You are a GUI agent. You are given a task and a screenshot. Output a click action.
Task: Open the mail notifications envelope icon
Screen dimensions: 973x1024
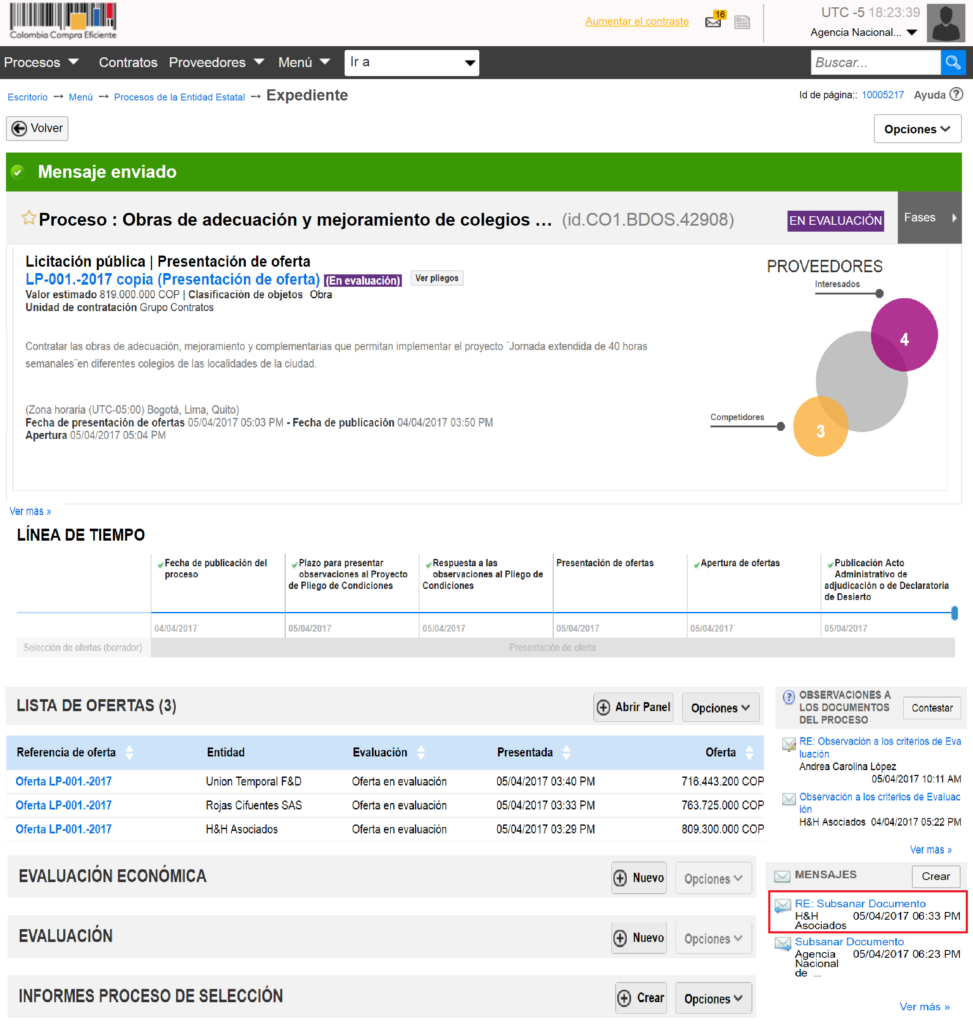713,22
